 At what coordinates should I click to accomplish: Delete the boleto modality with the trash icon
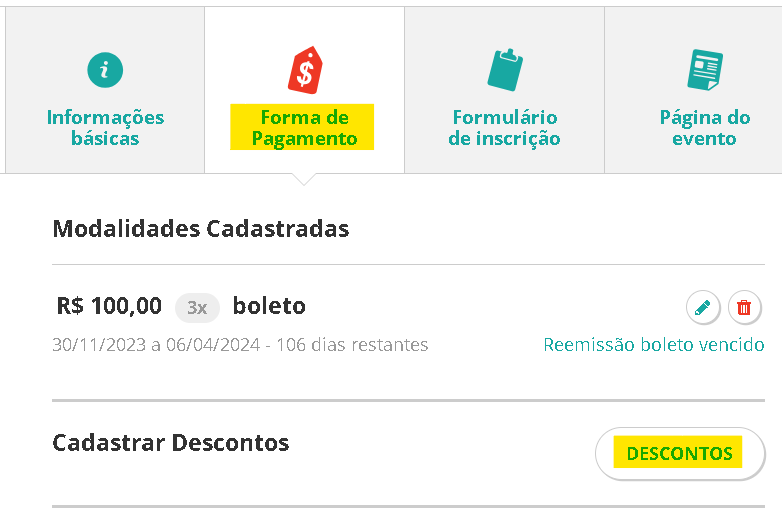(x=744, y=307)
